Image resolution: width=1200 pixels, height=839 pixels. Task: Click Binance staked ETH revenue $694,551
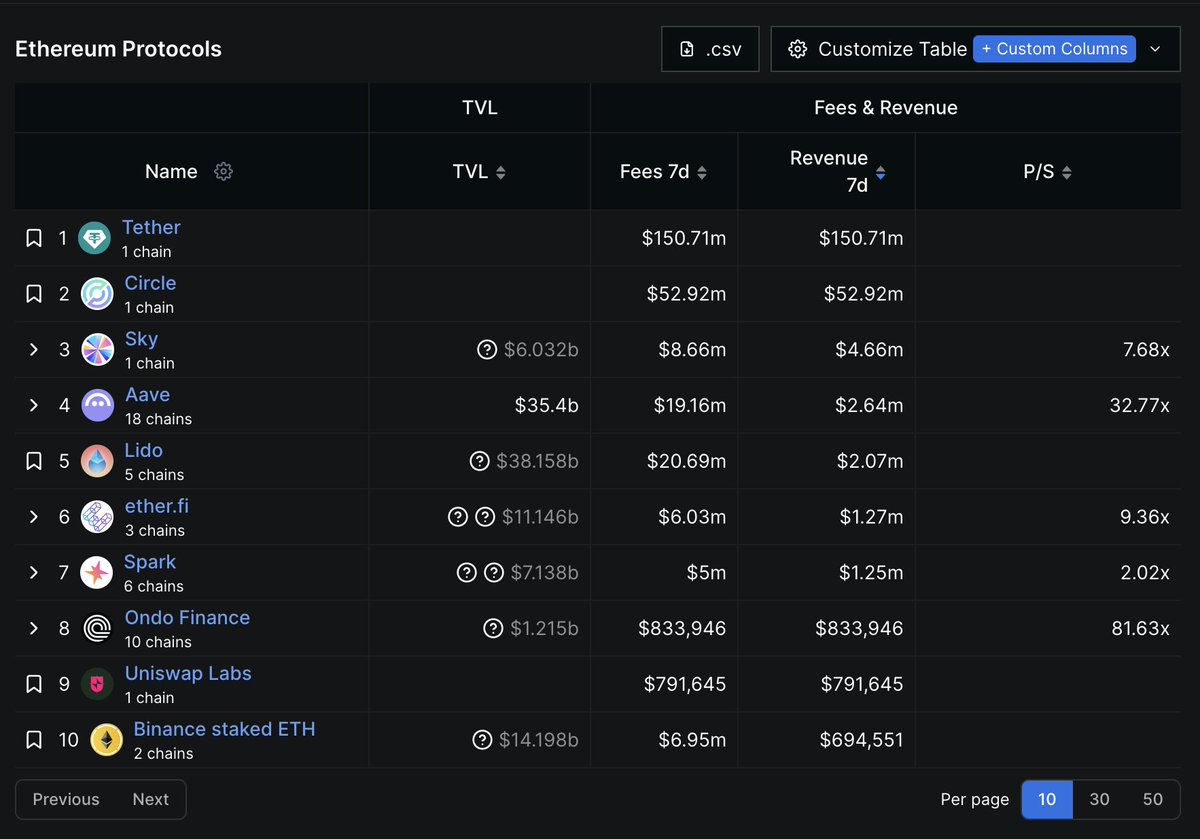[x=861, y=740]
